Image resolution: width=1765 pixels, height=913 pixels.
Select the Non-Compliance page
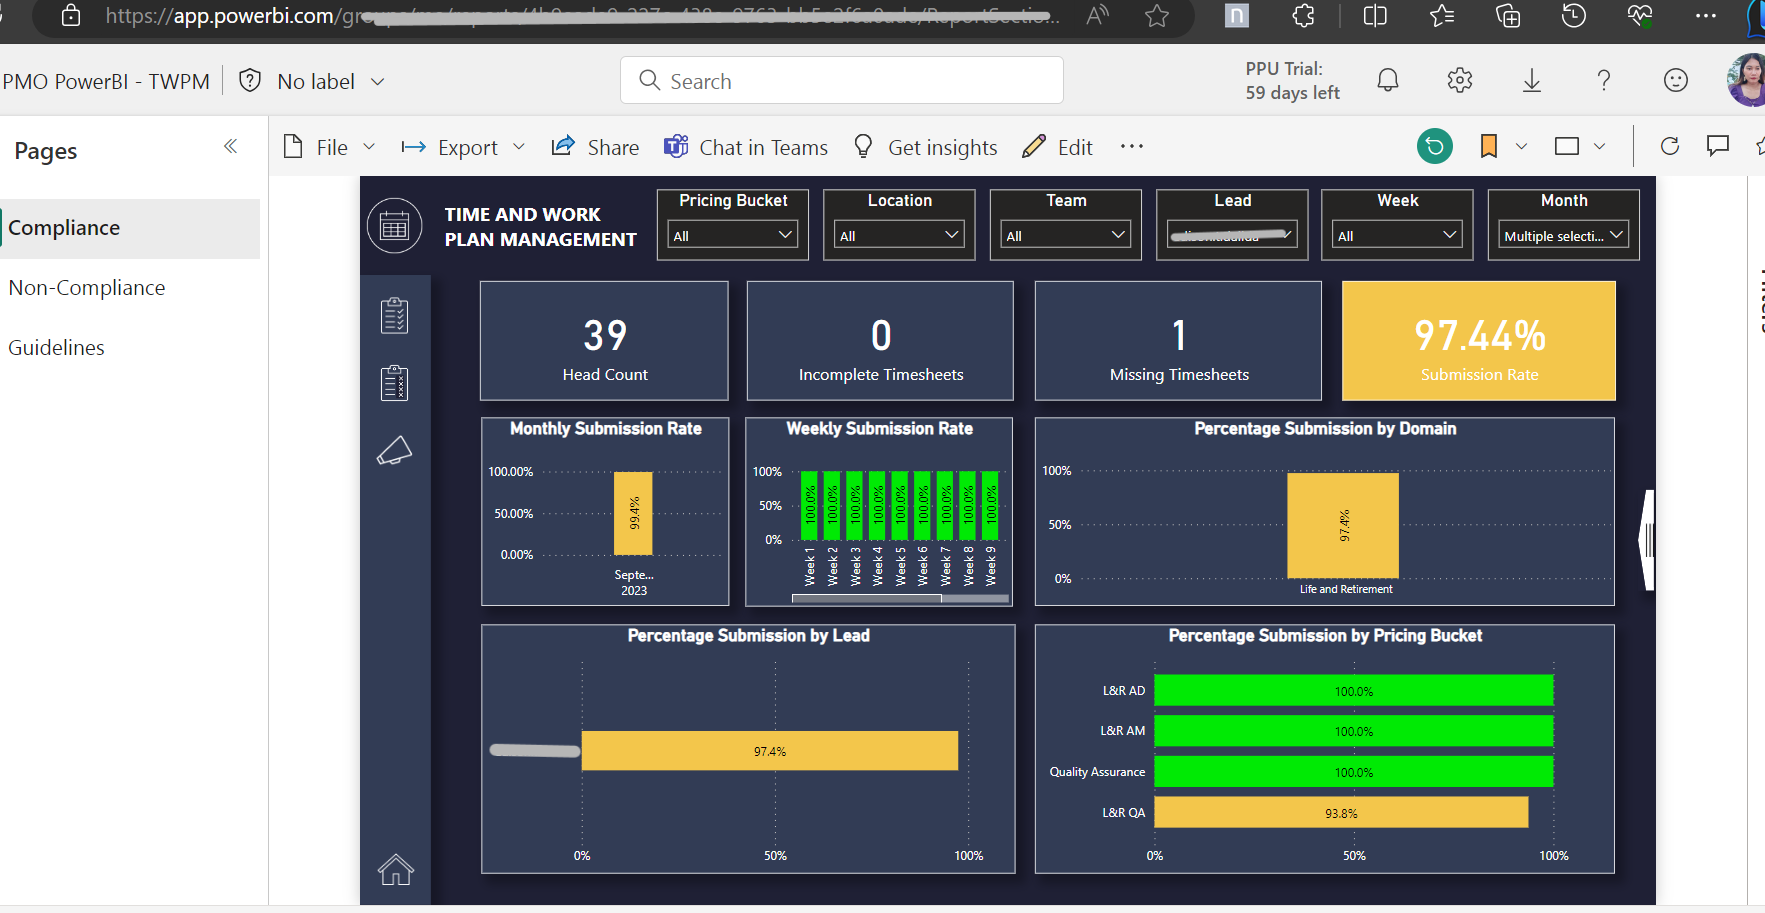130,288
